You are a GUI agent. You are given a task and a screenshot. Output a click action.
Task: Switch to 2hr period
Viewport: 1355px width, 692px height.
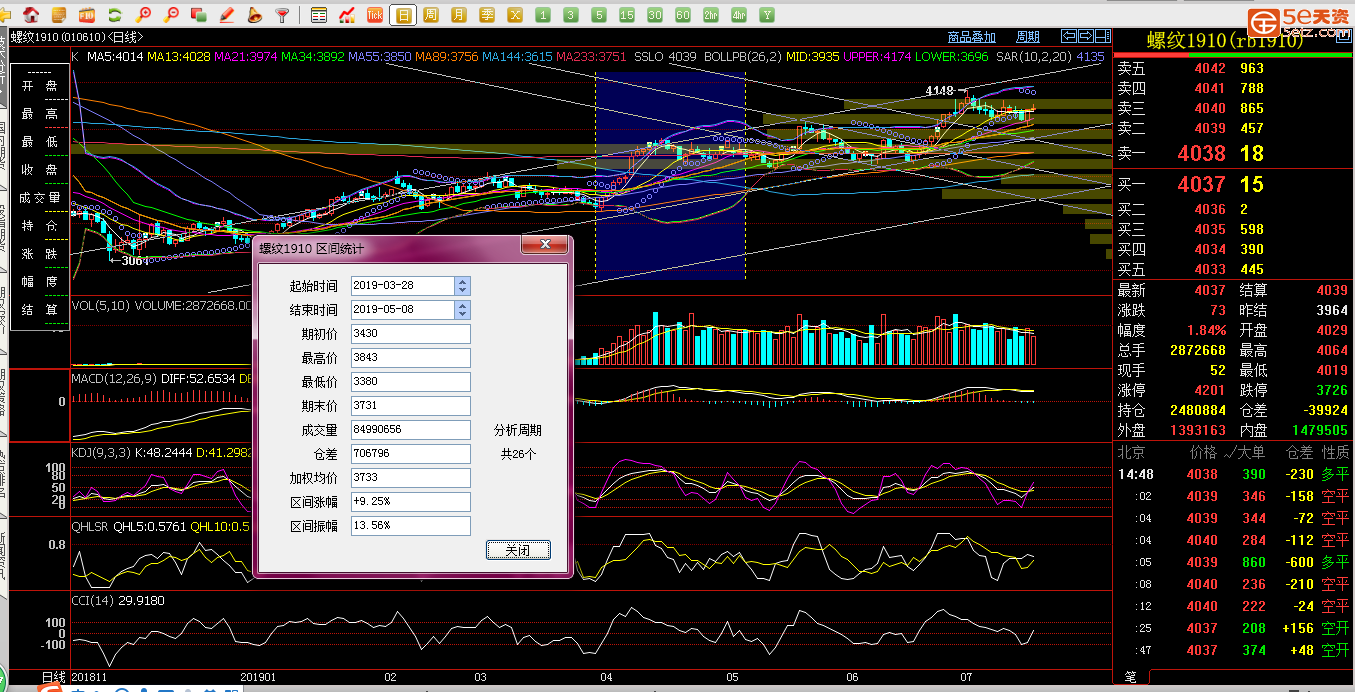pyautogui.click(x=711, y=15)
